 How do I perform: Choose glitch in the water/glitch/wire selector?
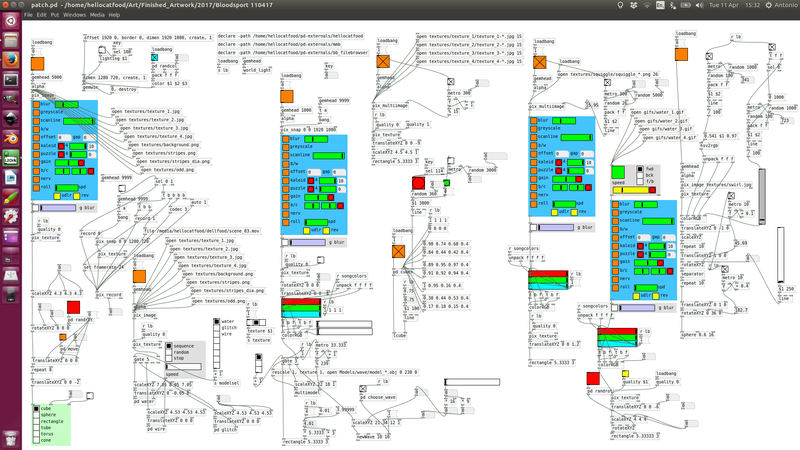tap(216, 328)
